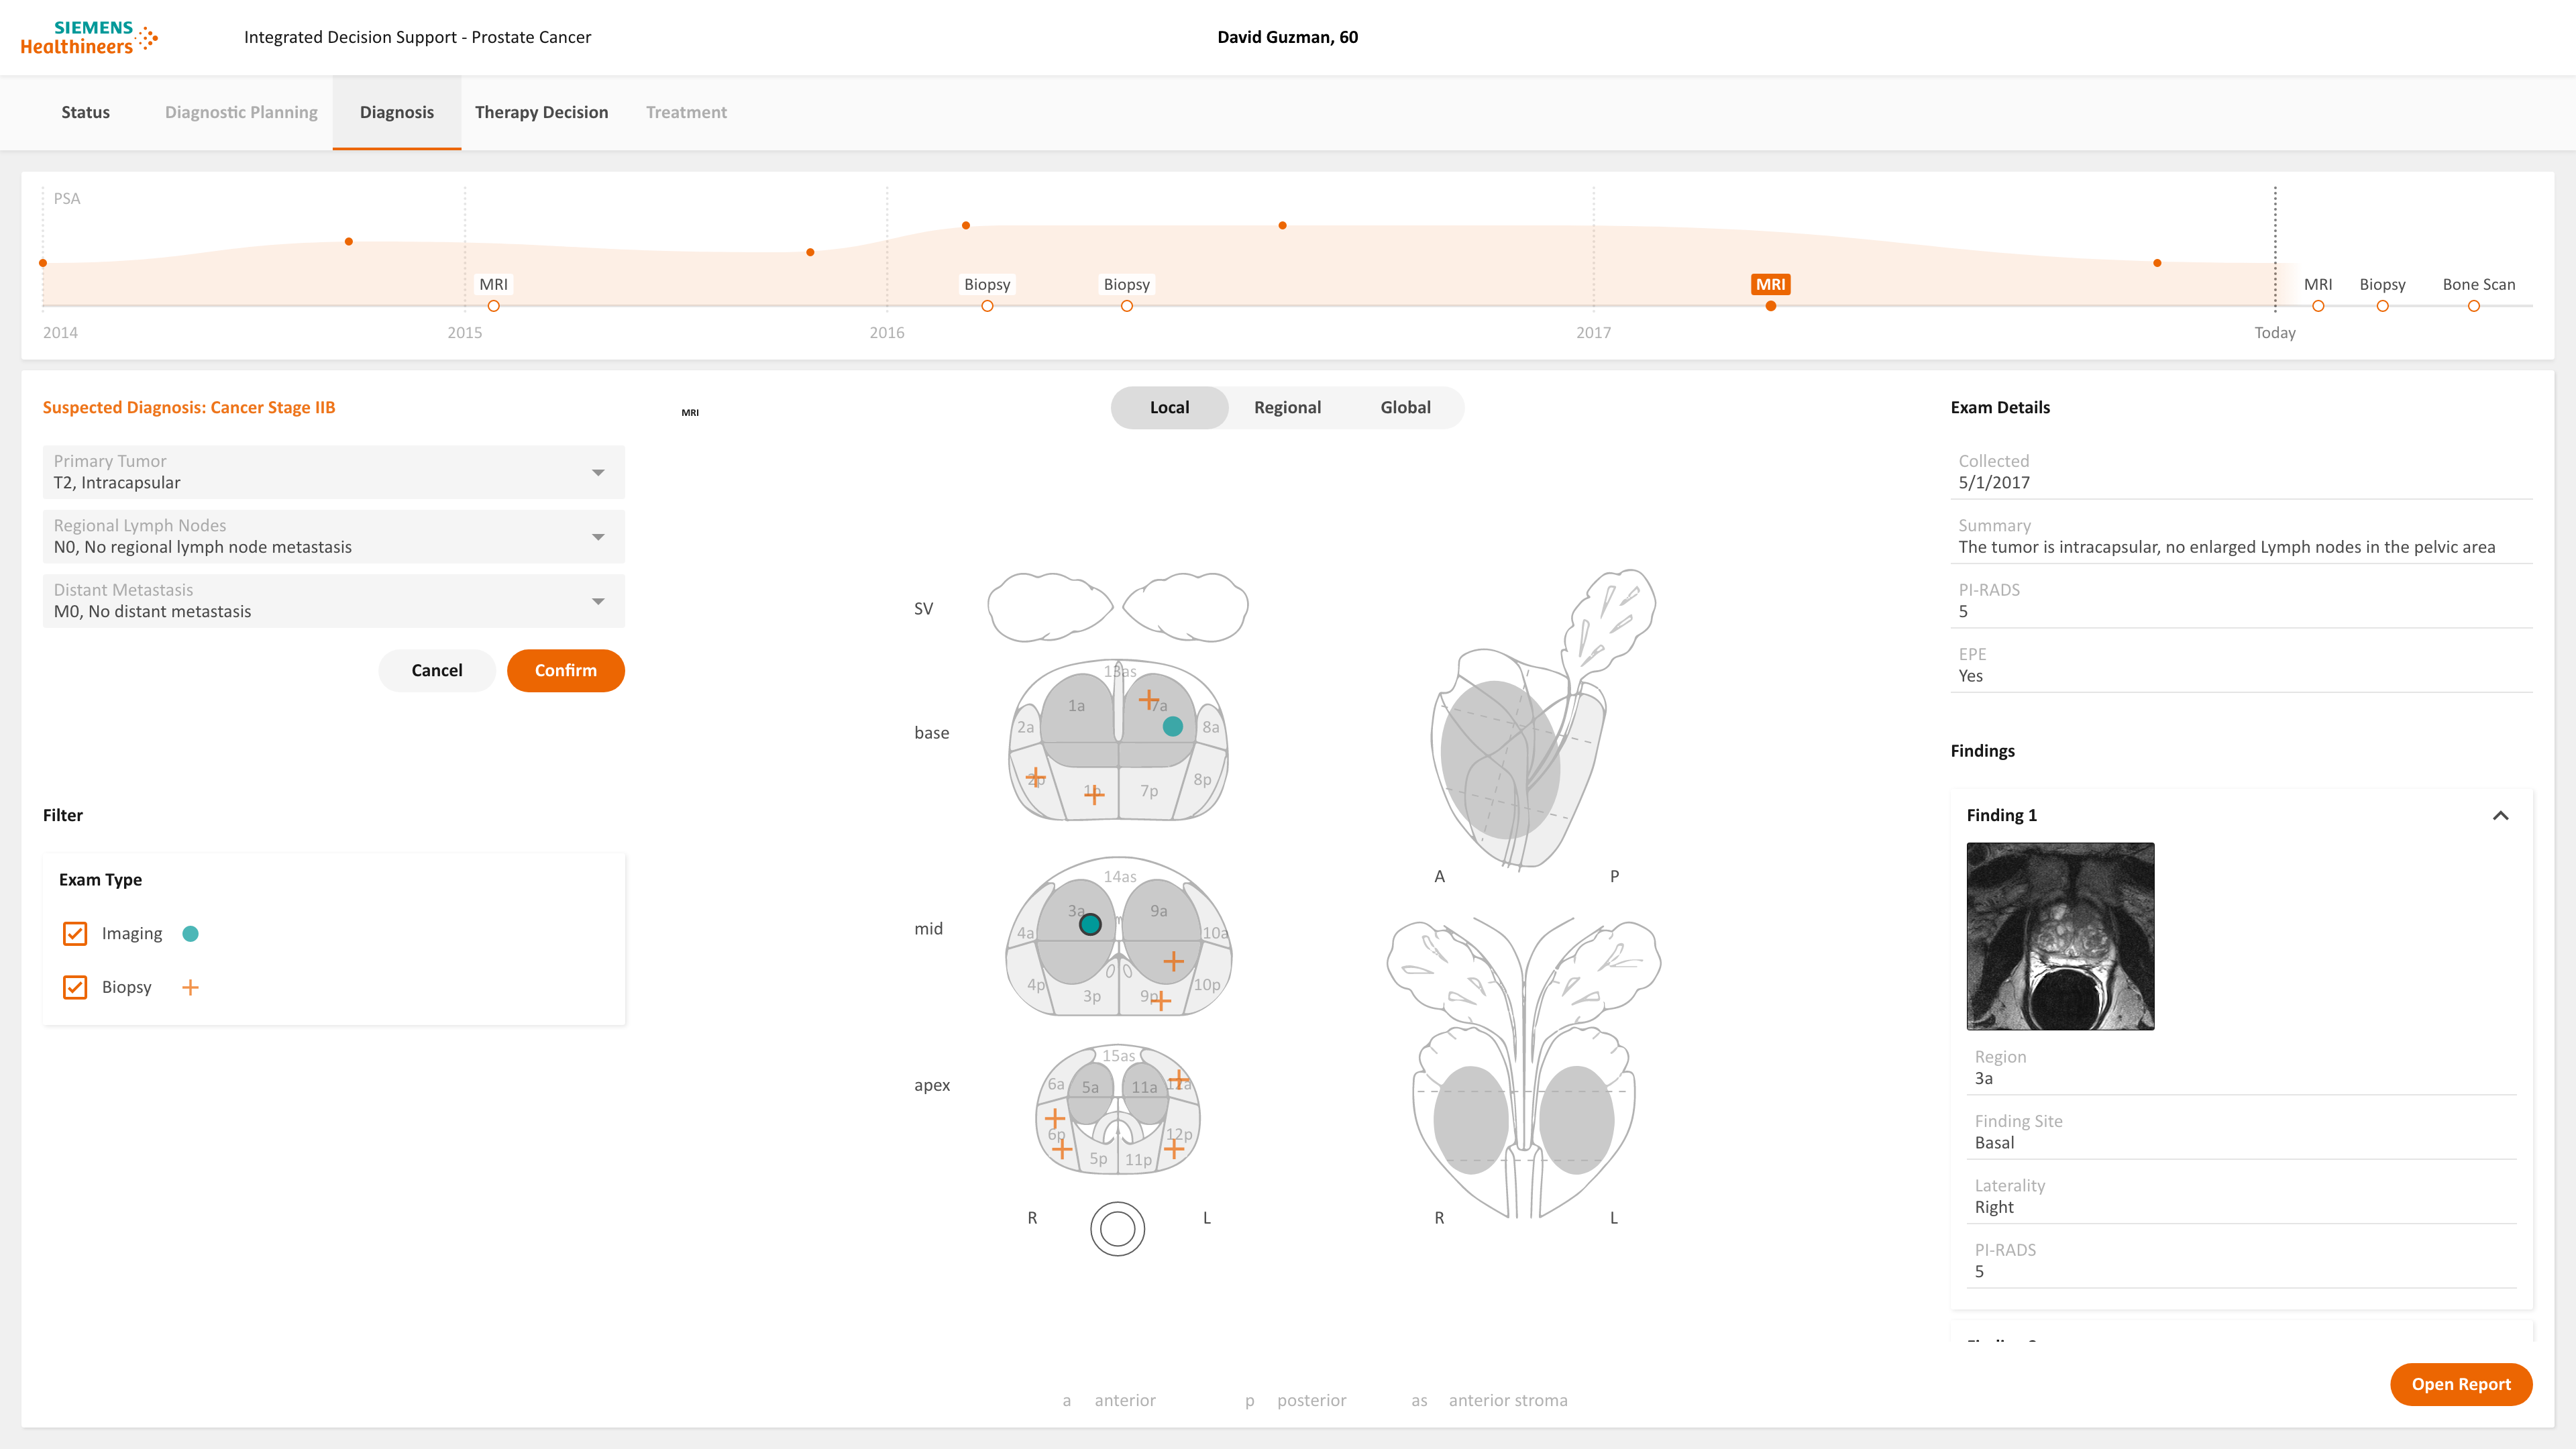Switch to the Diagnostic Planning tab

[x=241, y=112]
